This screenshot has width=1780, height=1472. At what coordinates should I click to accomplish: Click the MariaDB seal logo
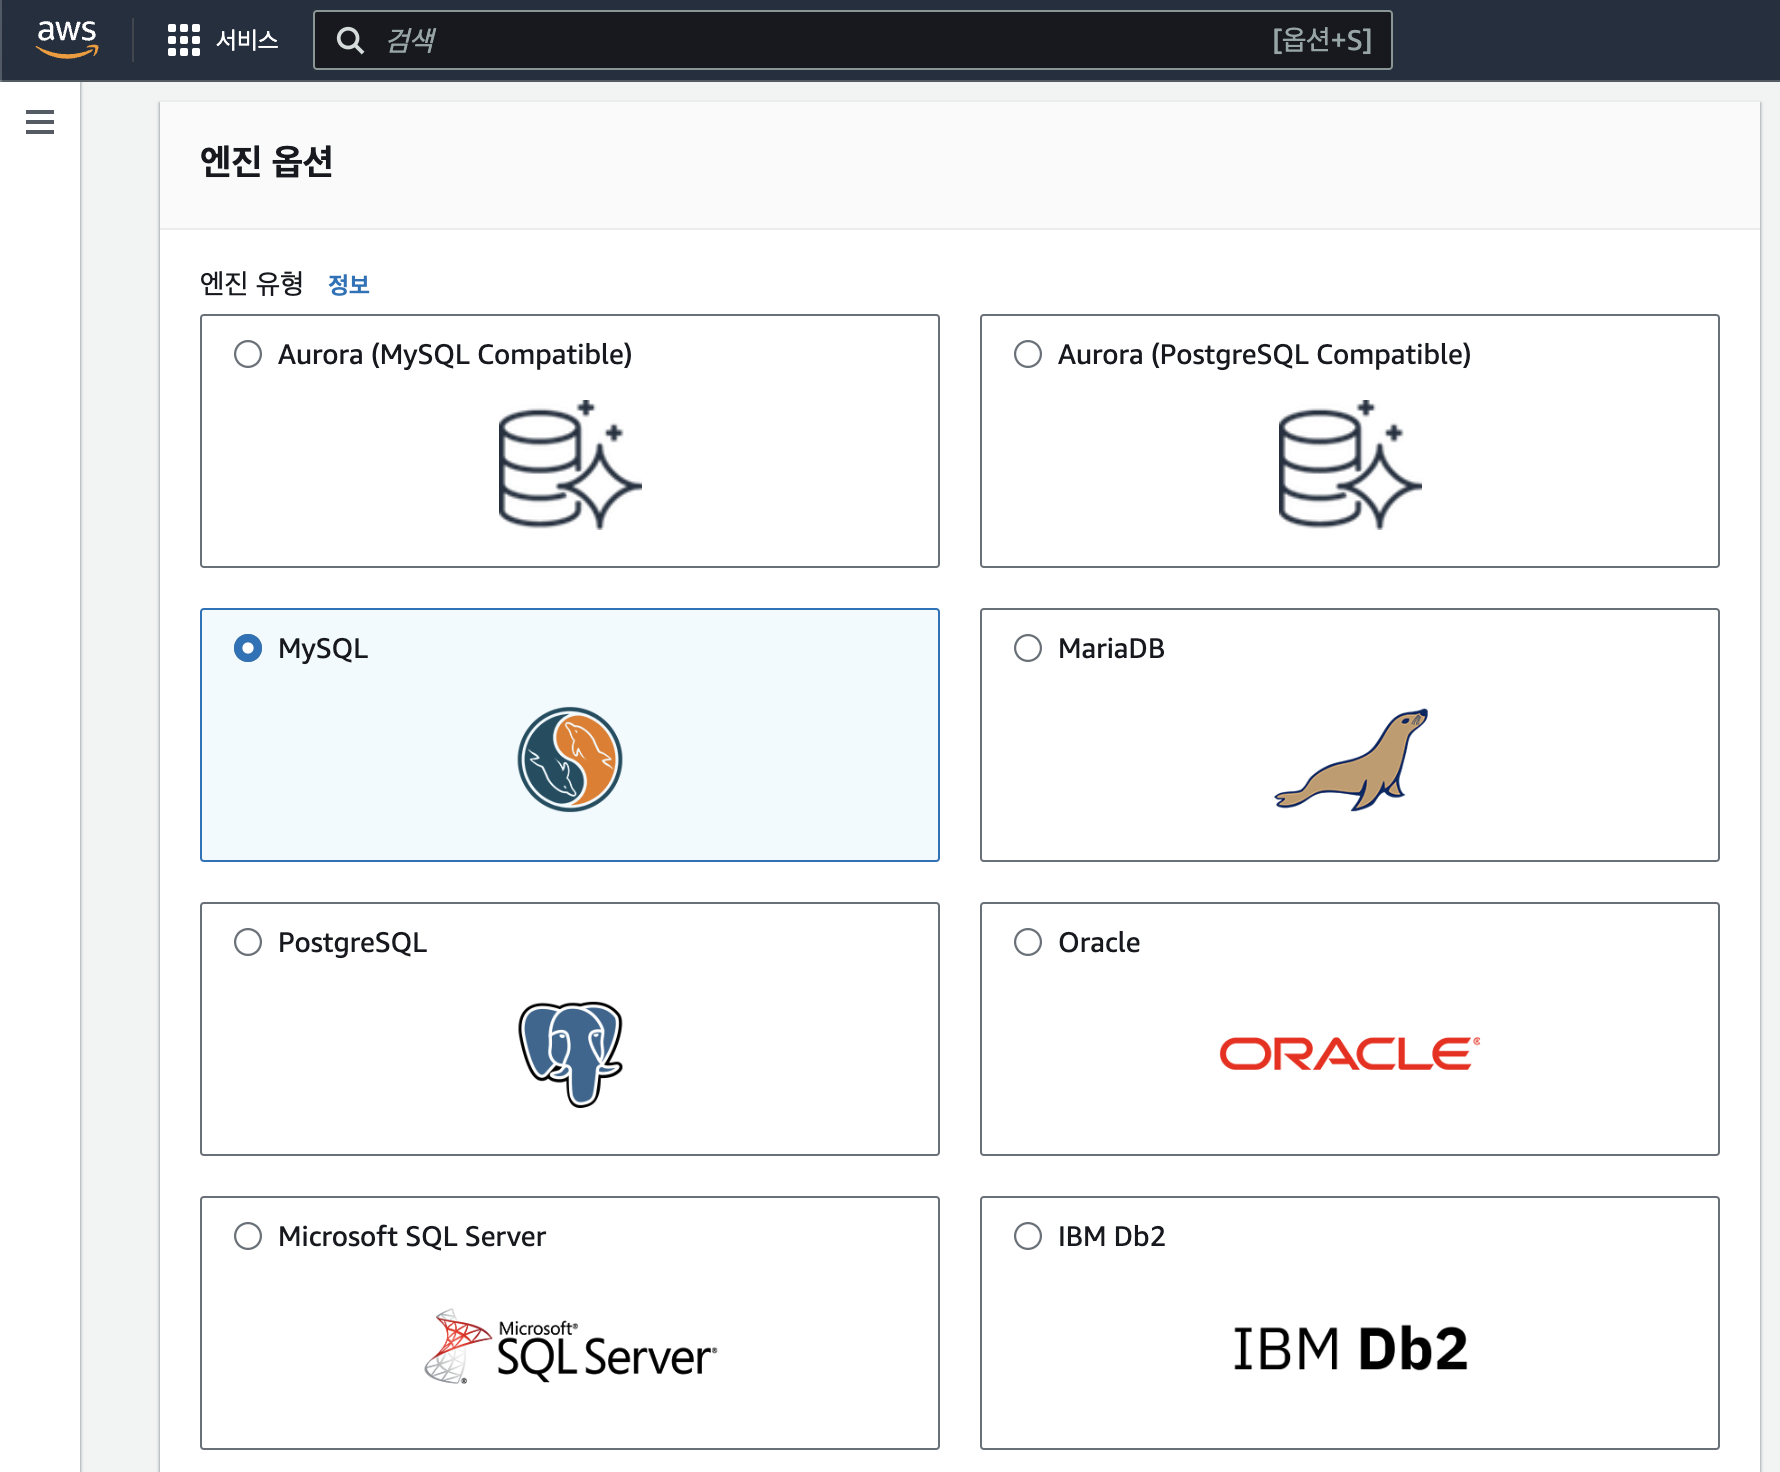click(x=1351, y=759)
